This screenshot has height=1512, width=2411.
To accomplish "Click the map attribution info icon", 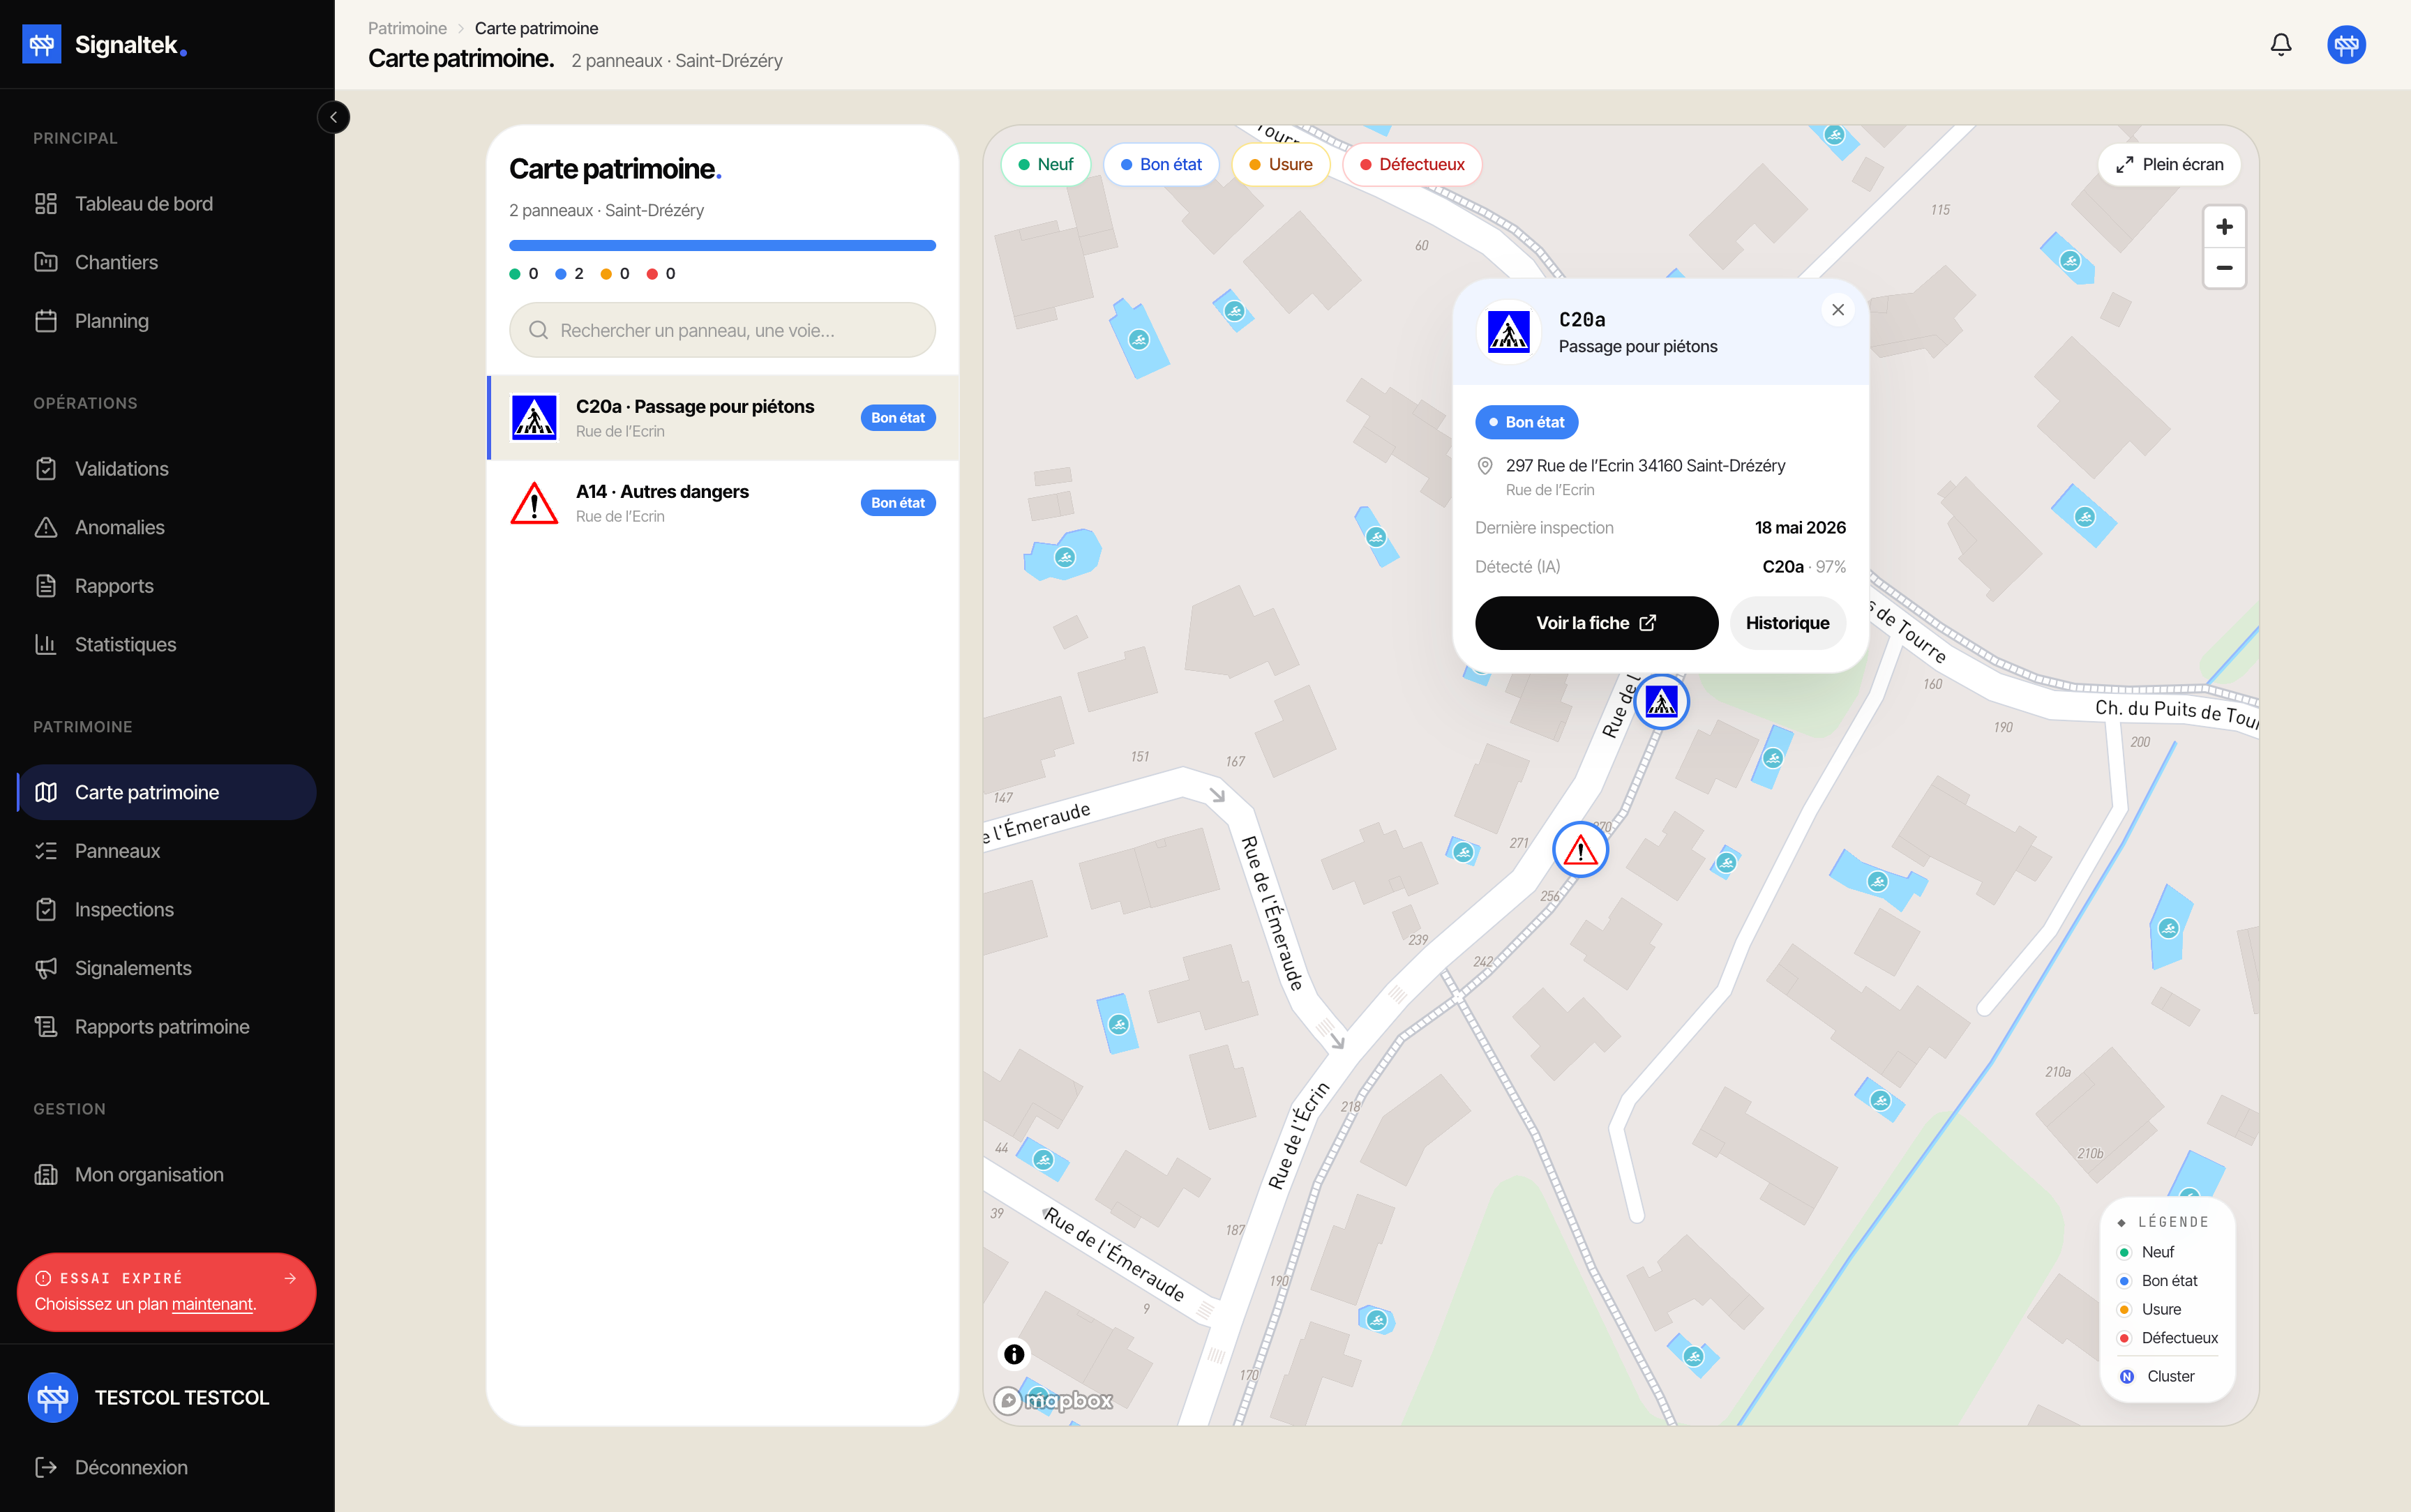I will (1014, 1354).
